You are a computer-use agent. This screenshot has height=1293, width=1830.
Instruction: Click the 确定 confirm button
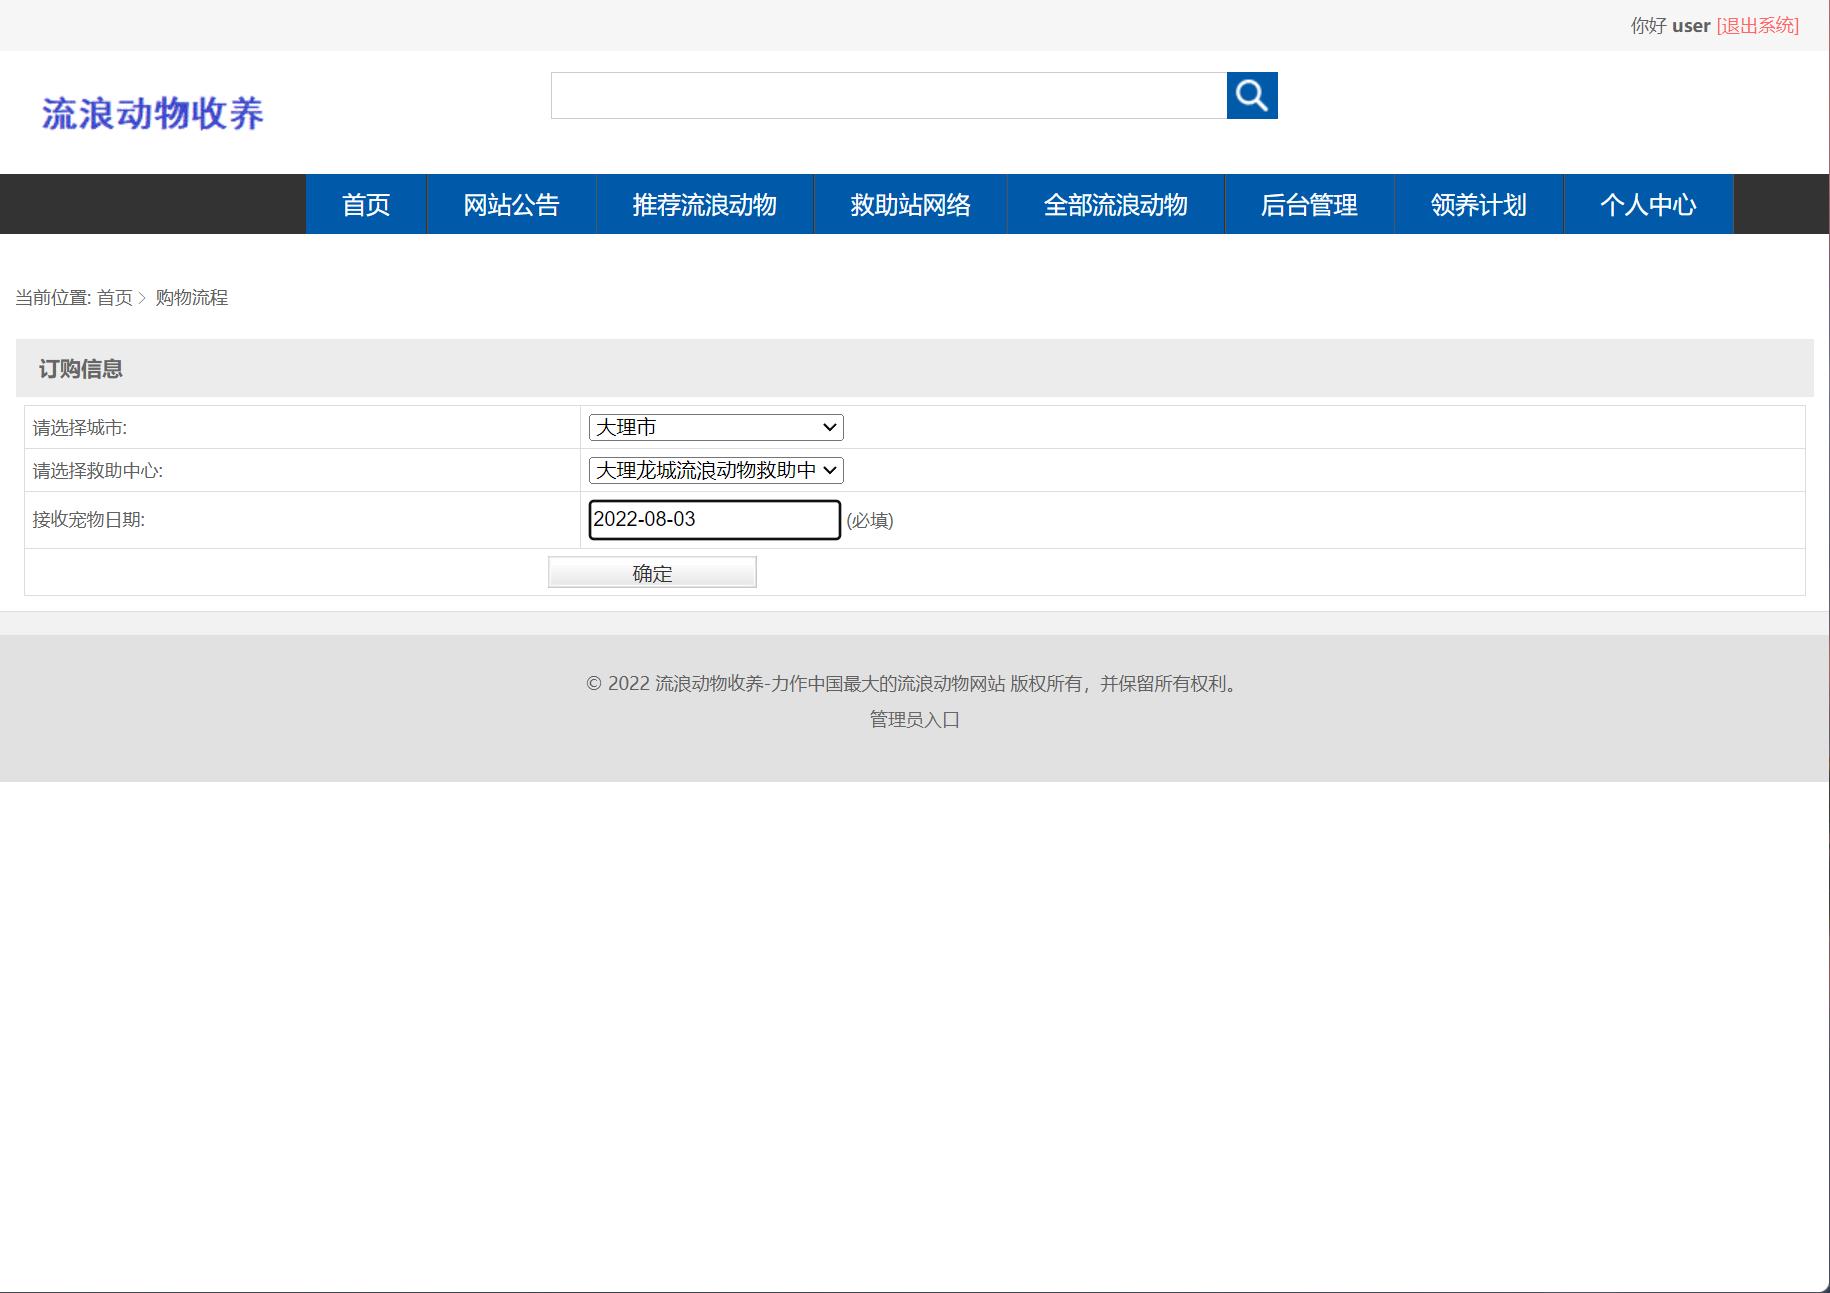[651, 572]
